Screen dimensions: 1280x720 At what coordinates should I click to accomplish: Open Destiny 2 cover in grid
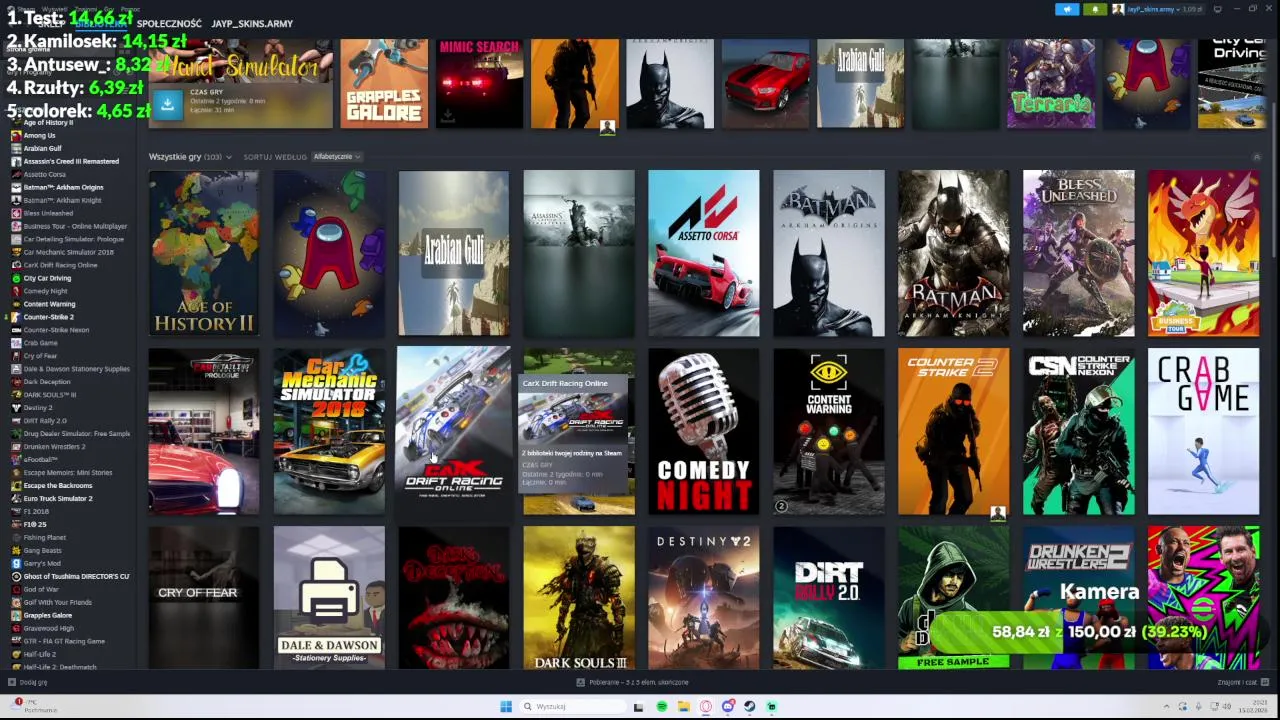tap(704, 598)
